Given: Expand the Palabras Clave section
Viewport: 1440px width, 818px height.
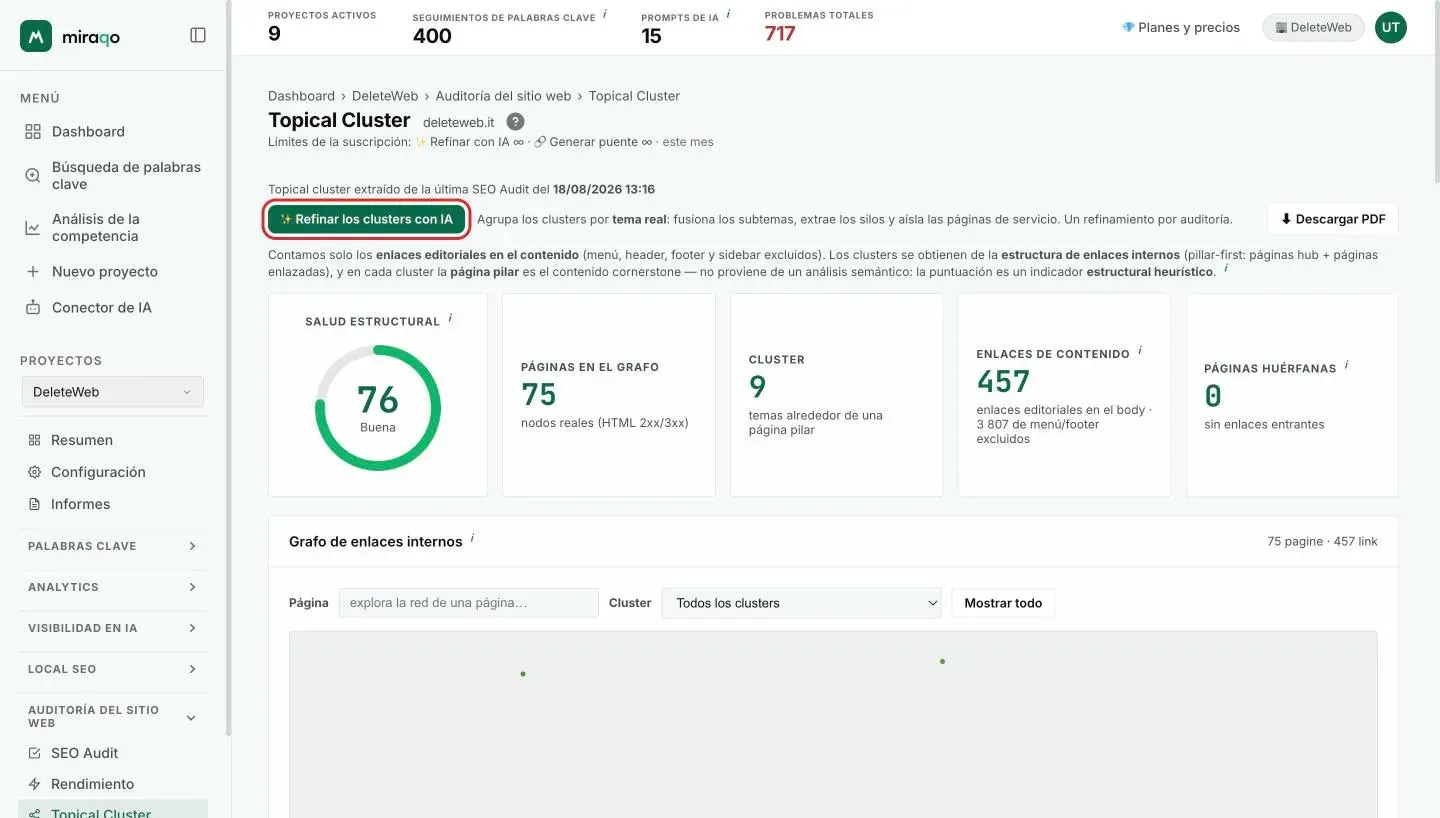Looking at the screenshot, I should pos(113,546).
